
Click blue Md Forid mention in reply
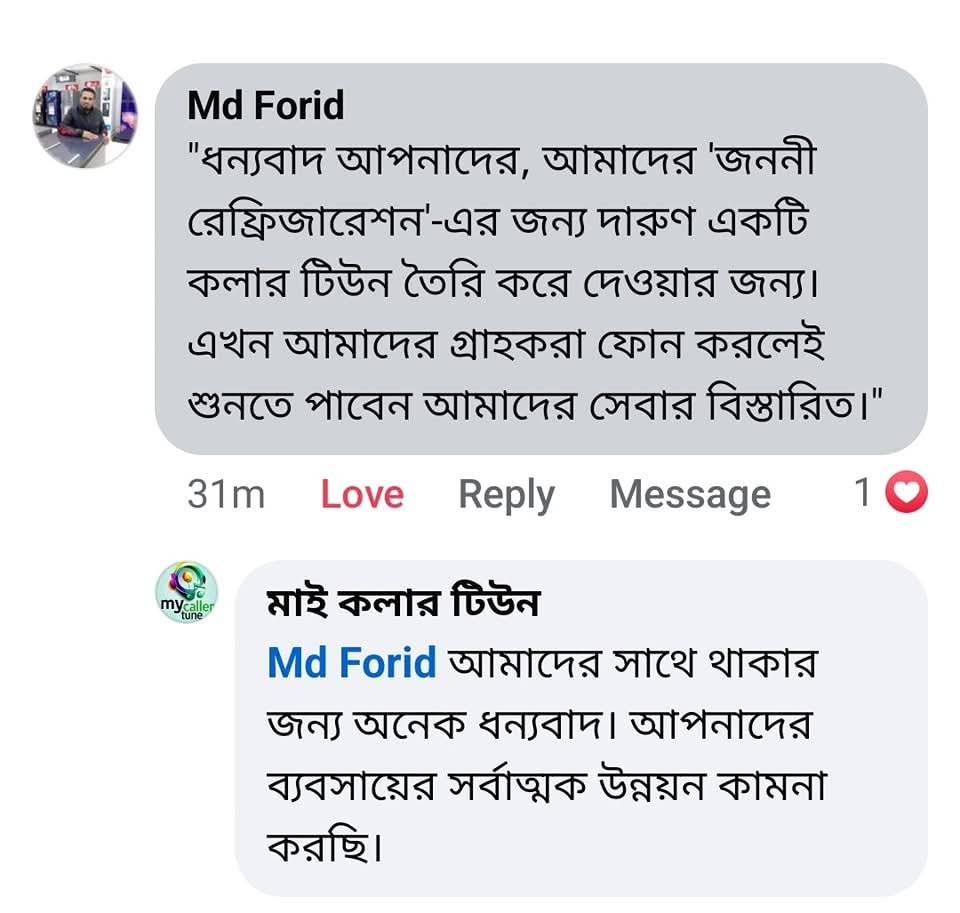352,663
